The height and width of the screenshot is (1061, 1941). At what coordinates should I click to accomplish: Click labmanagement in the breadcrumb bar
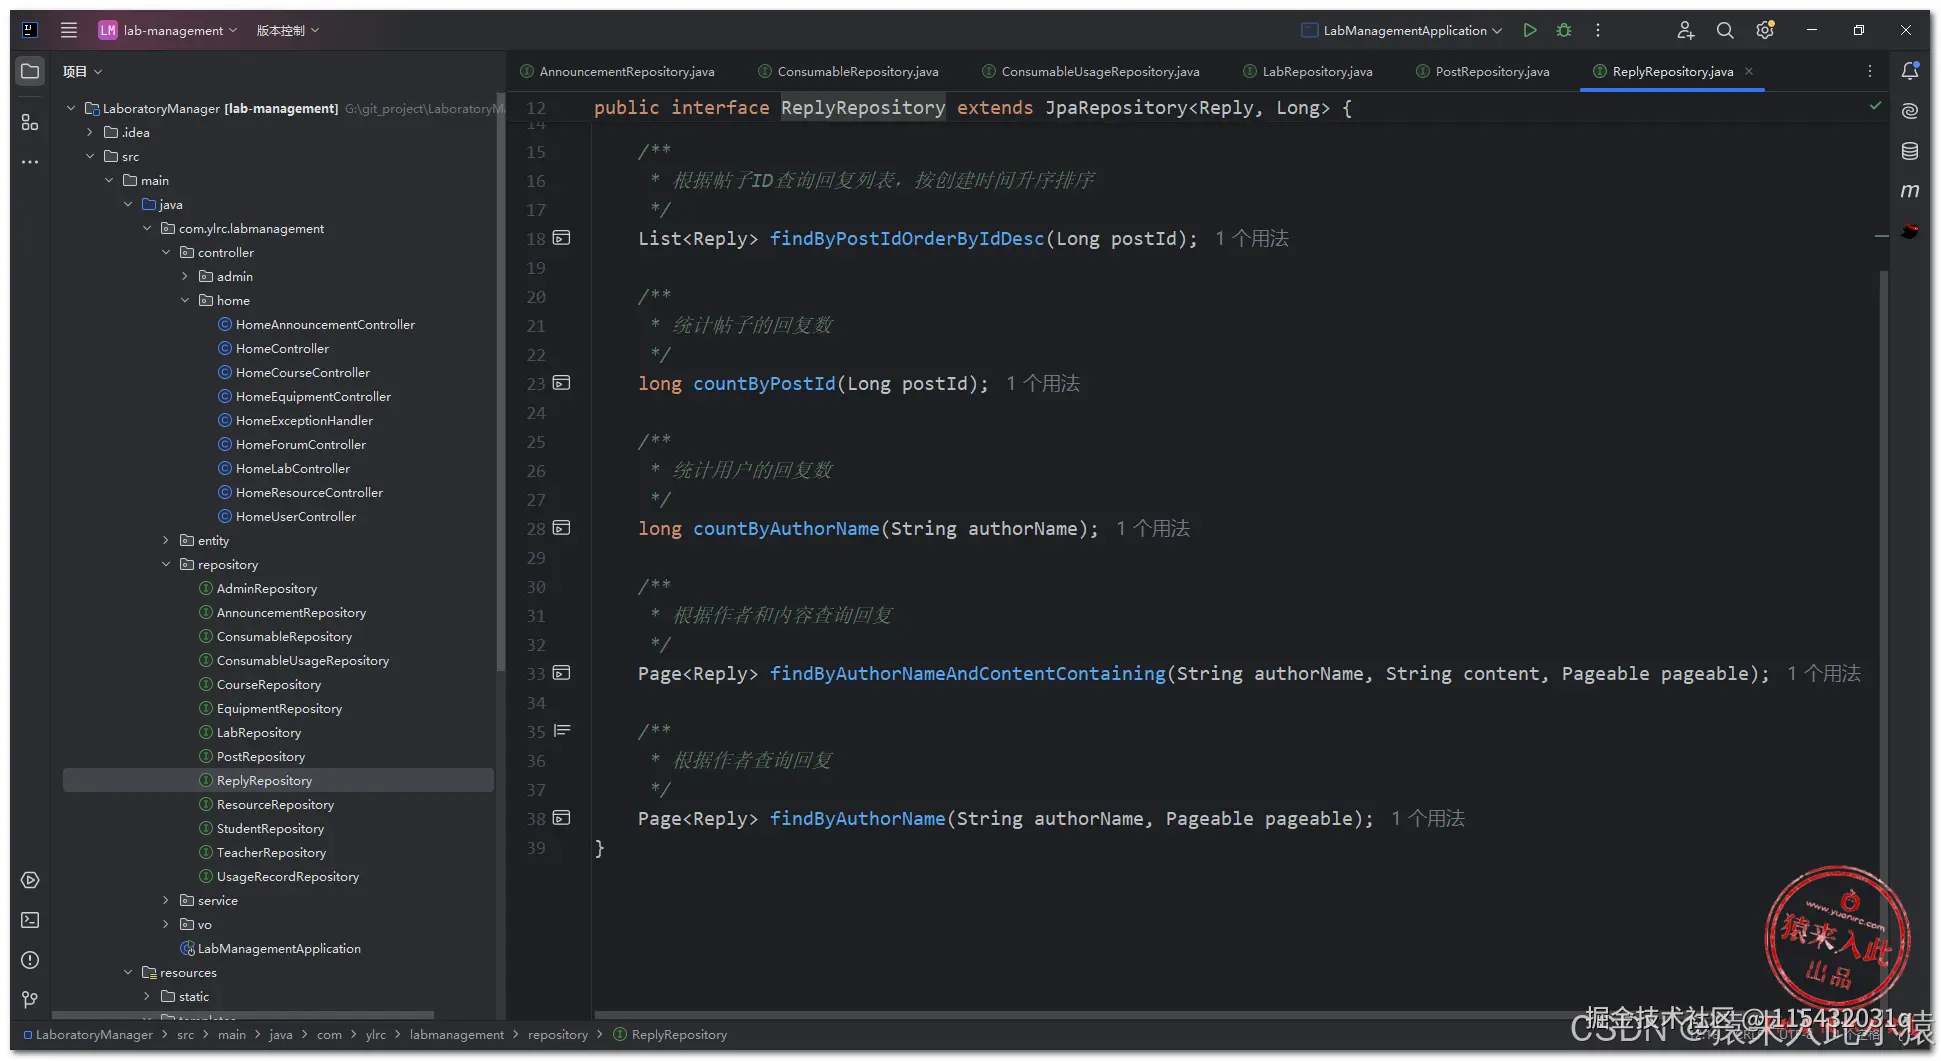456,1035
